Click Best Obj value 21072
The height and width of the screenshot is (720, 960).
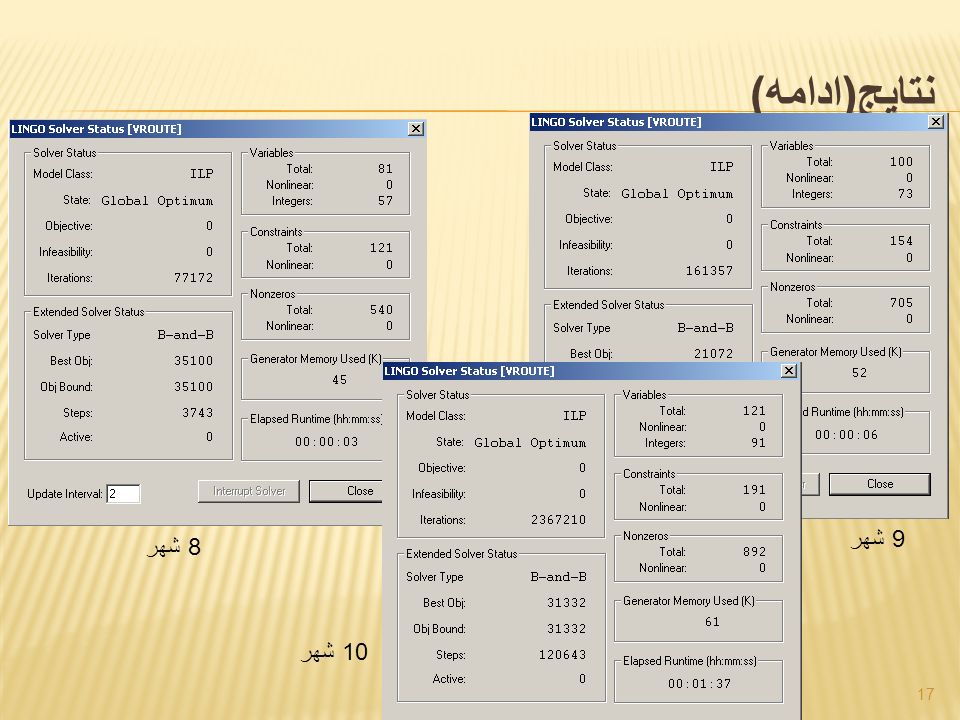pyautogui.click(x=713, y=353)
